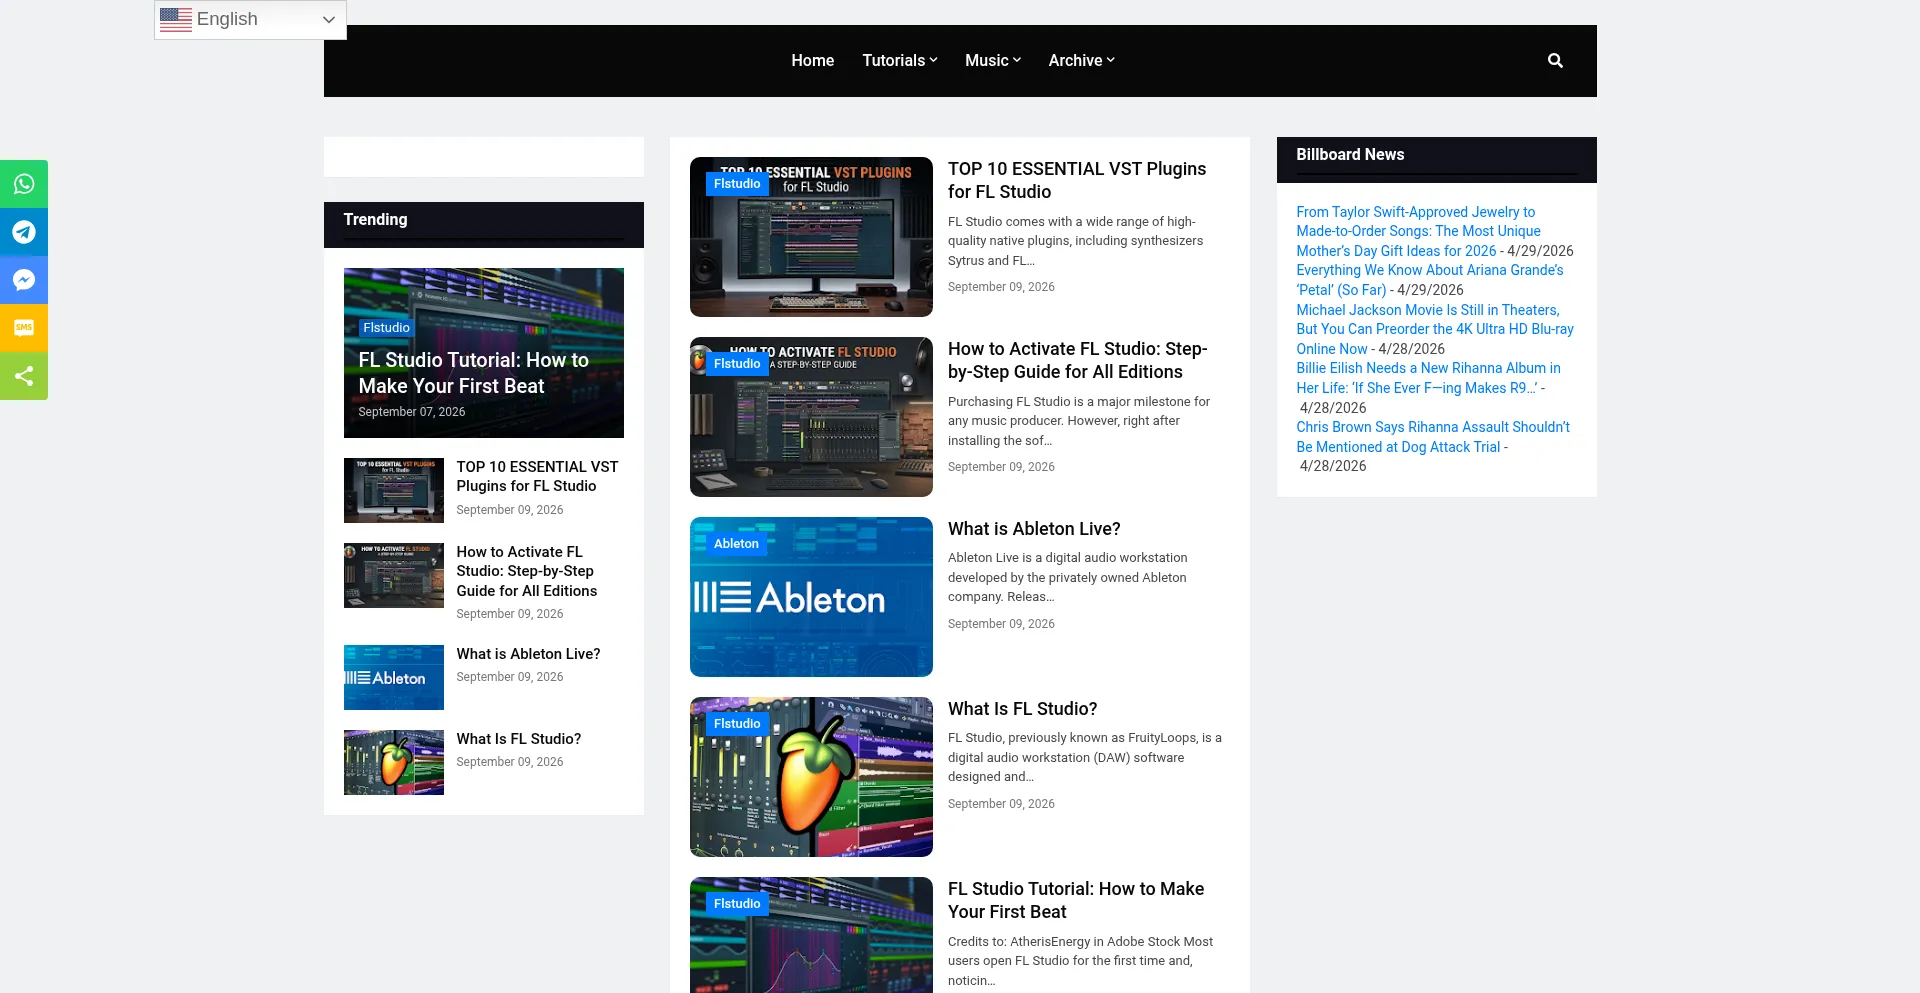Share page via WhatsApp icon
The image size is (1920, 993).
click(x=24, y=184)
